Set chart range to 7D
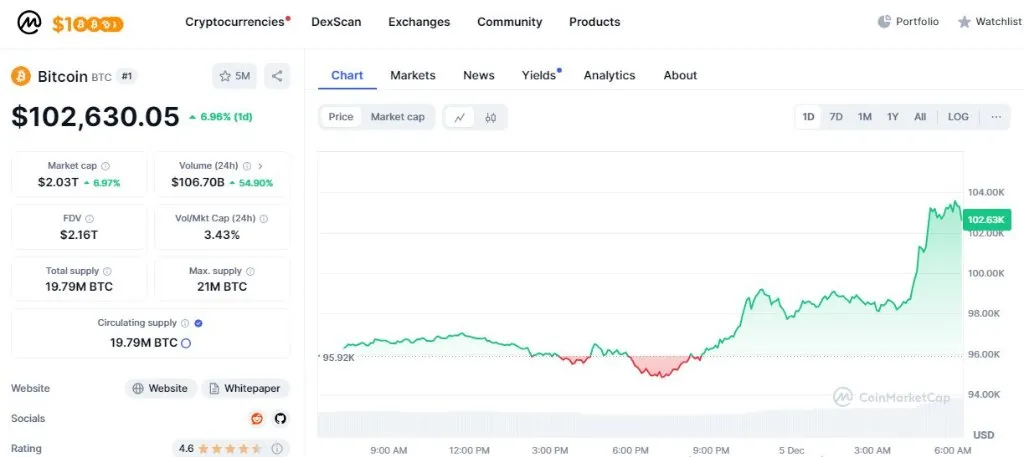 (836, 117)
